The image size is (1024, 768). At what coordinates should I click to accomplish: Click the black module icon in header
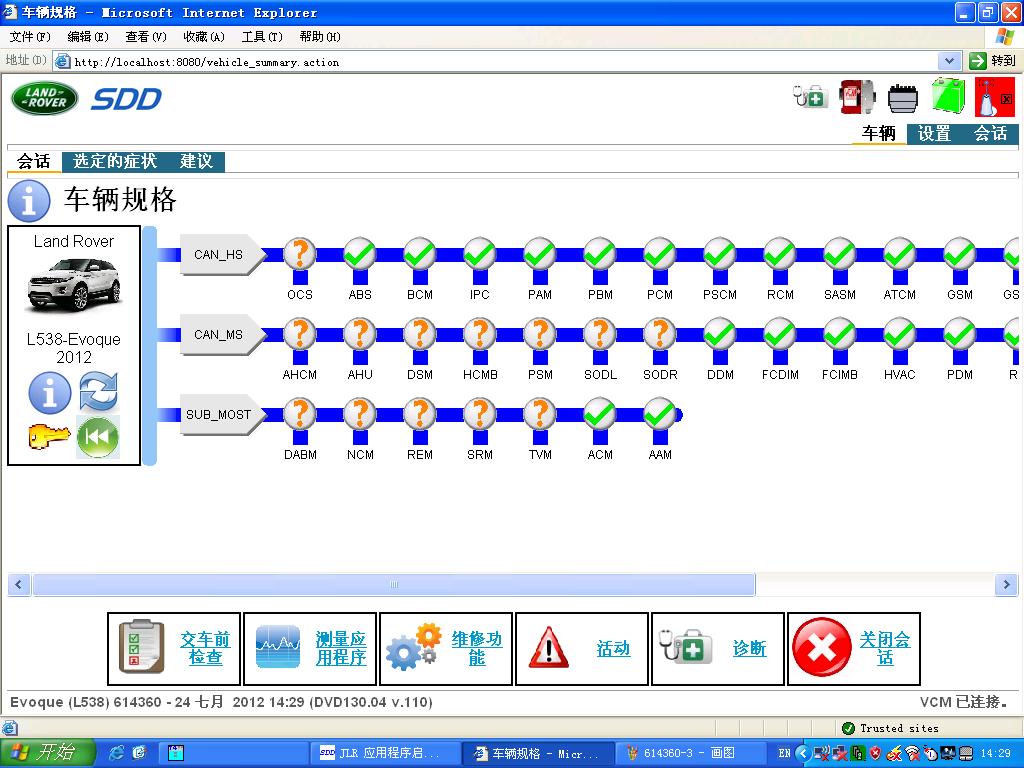click(x=903, y=98)
